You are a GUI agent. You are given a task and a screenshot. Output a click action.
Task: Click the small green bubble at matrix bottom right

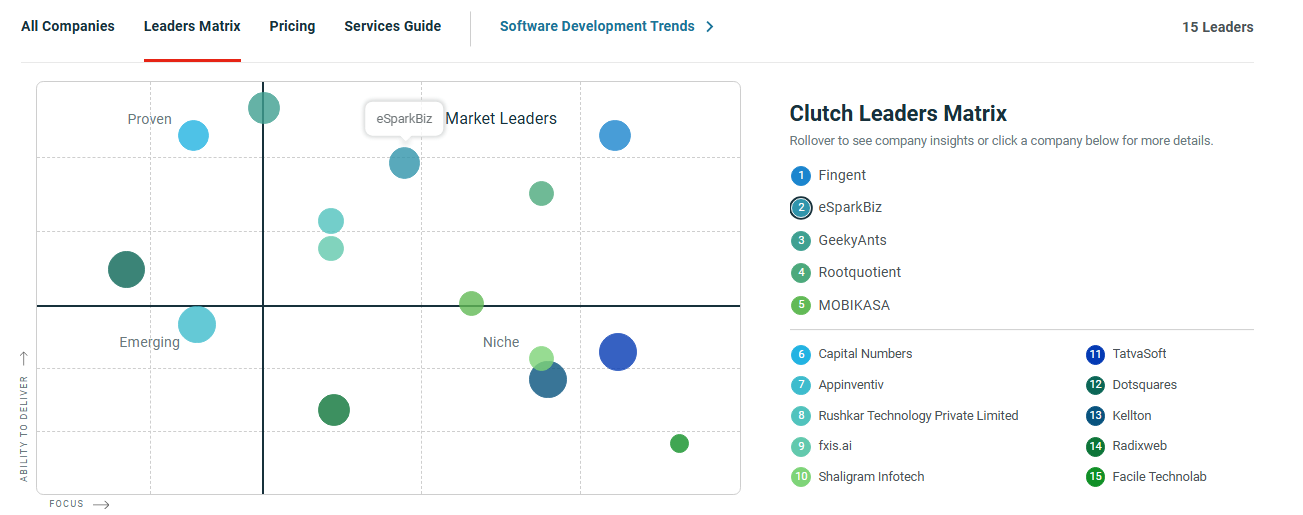pyautogui.click(x=679, y=444)
